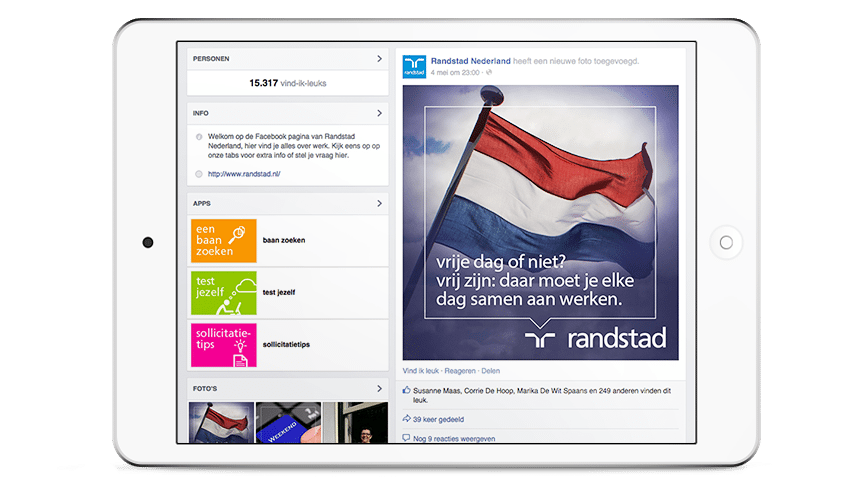The width and height of the screenshot is (860, 490).
Task: Click the info bullet icon beside welcome text
Action: point(199,137)
